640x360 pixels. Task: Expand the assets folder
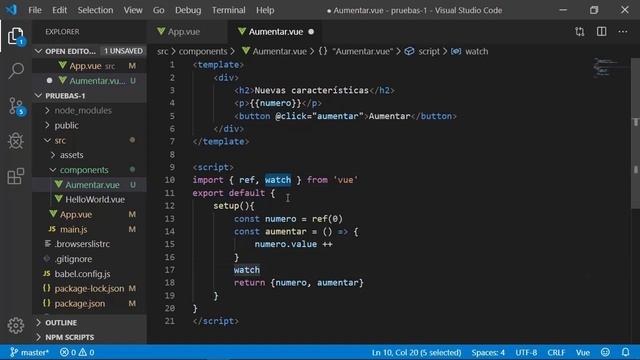(x=71, y=155)
